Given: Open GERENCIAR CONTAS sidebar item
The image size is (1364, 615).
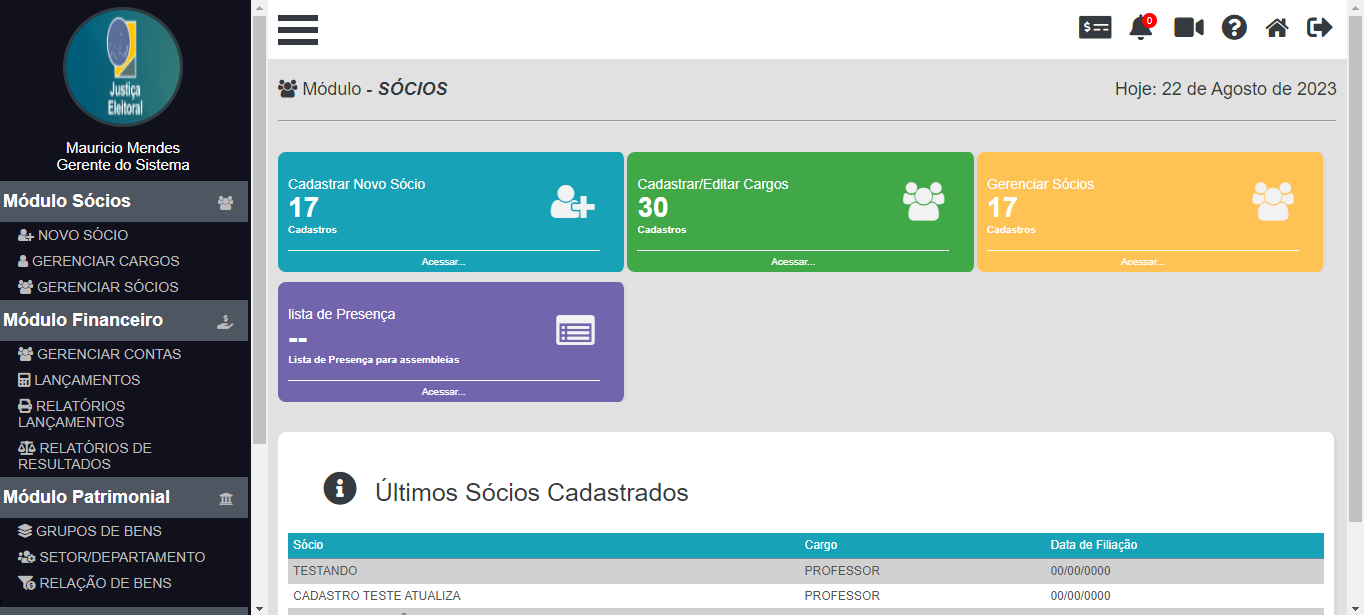Looking at the screenshot, I should (108, 354).
